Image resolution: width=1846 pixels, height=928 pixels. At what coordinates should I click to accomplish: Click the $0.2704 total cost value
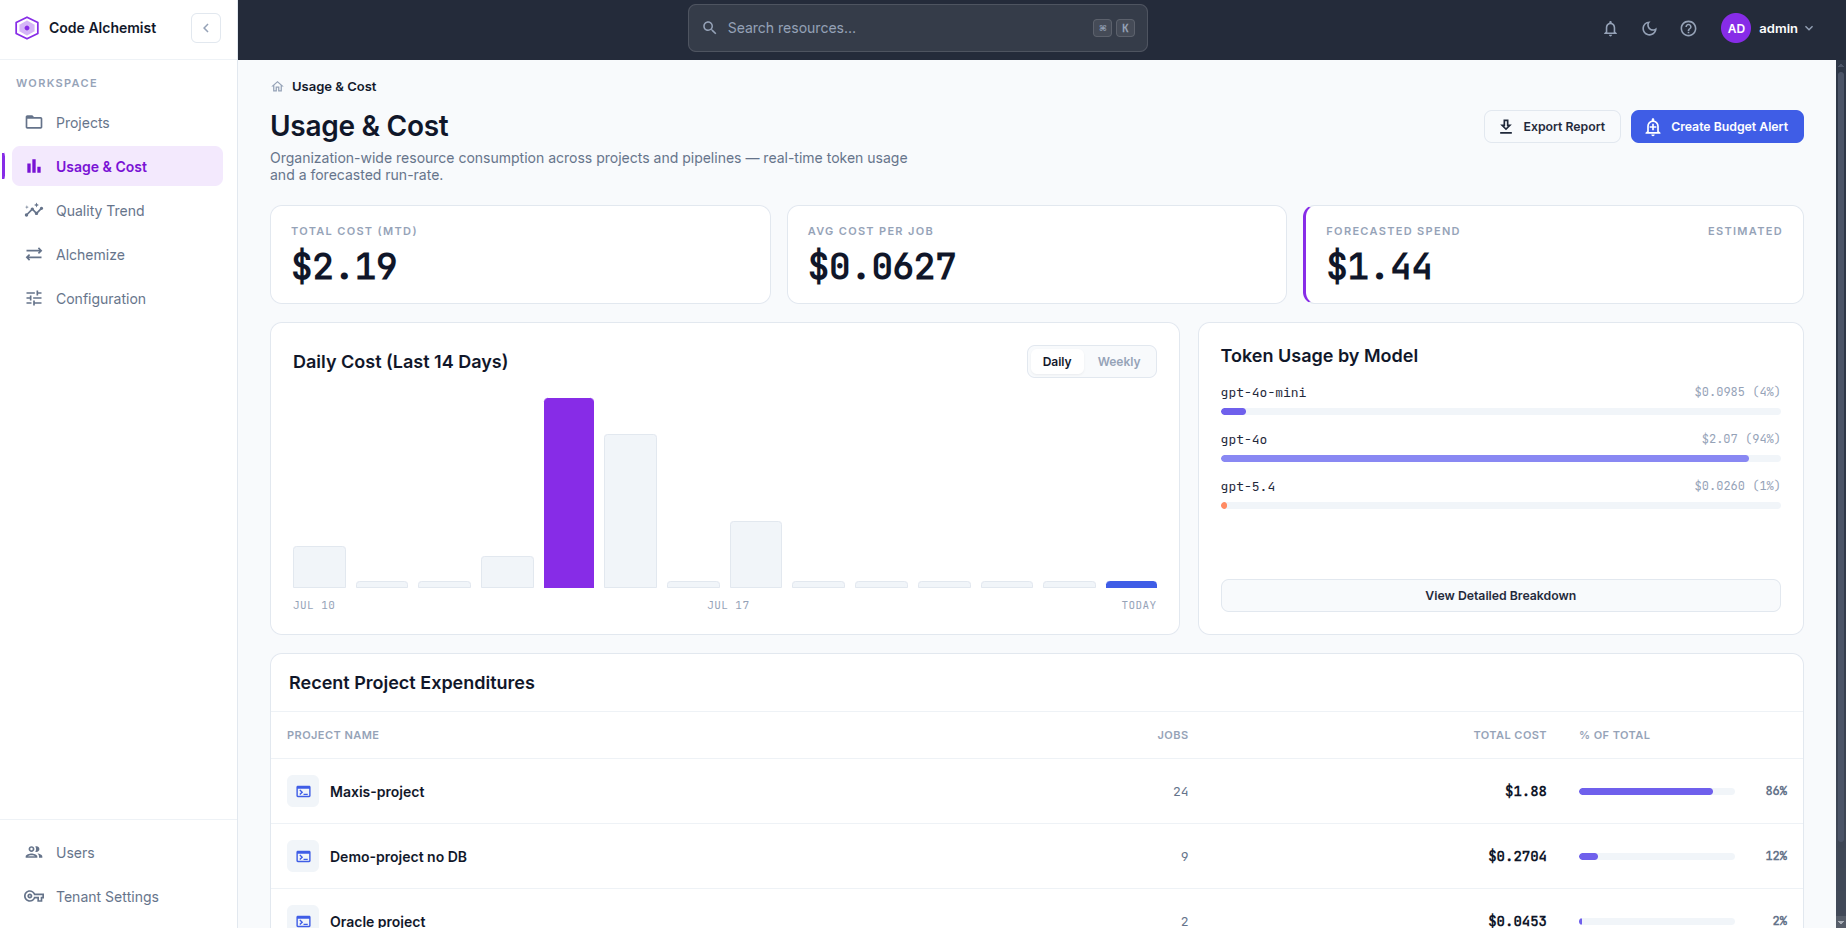click(x=1517, y=856)
